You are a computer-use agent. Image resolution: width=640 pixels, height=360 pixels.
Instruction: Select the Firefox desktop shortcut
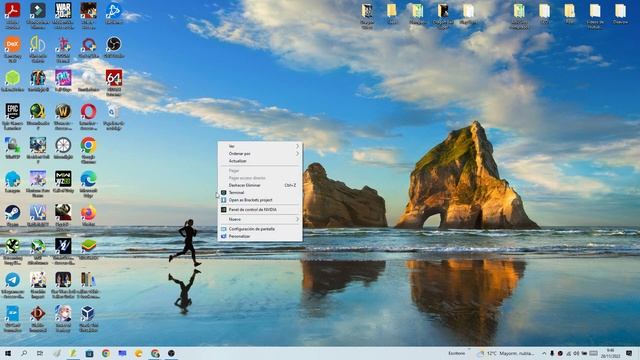coord(89,213)
